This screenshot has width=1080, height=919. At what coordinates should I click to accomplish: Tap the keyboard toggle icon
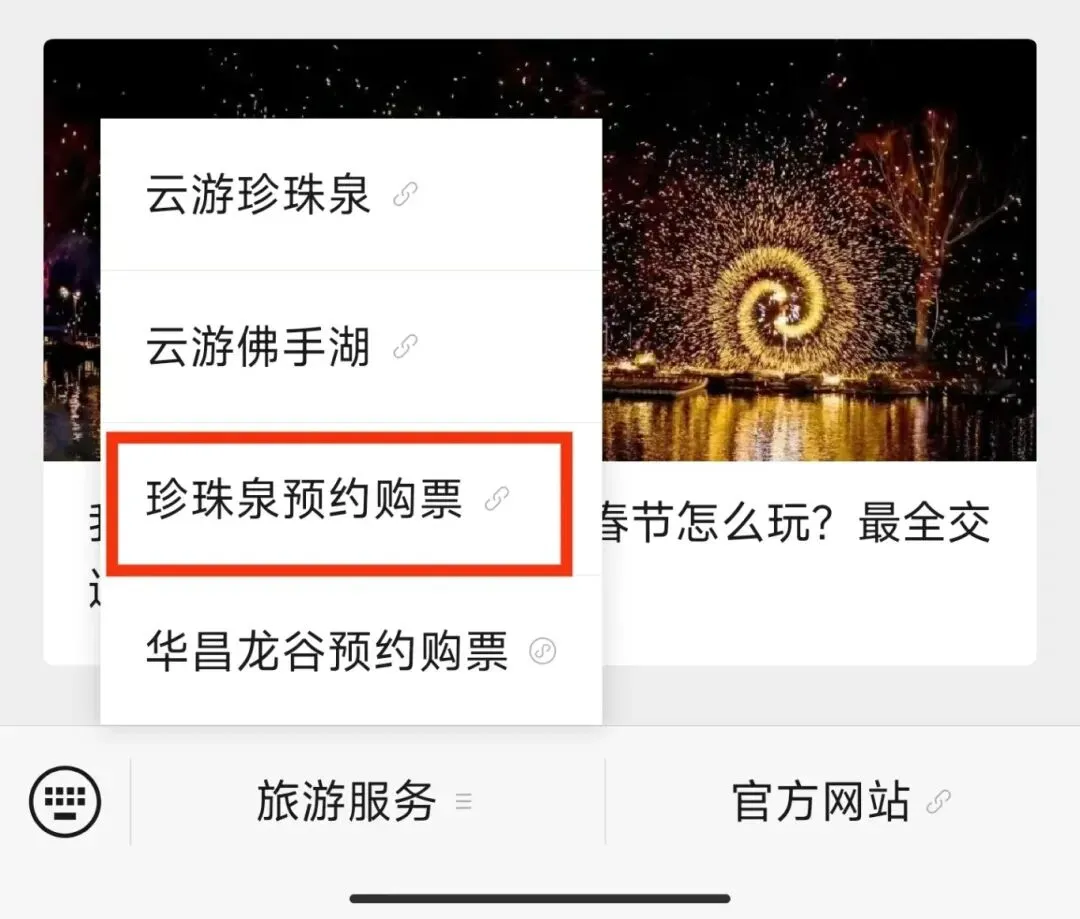click(x=65, y=801)
